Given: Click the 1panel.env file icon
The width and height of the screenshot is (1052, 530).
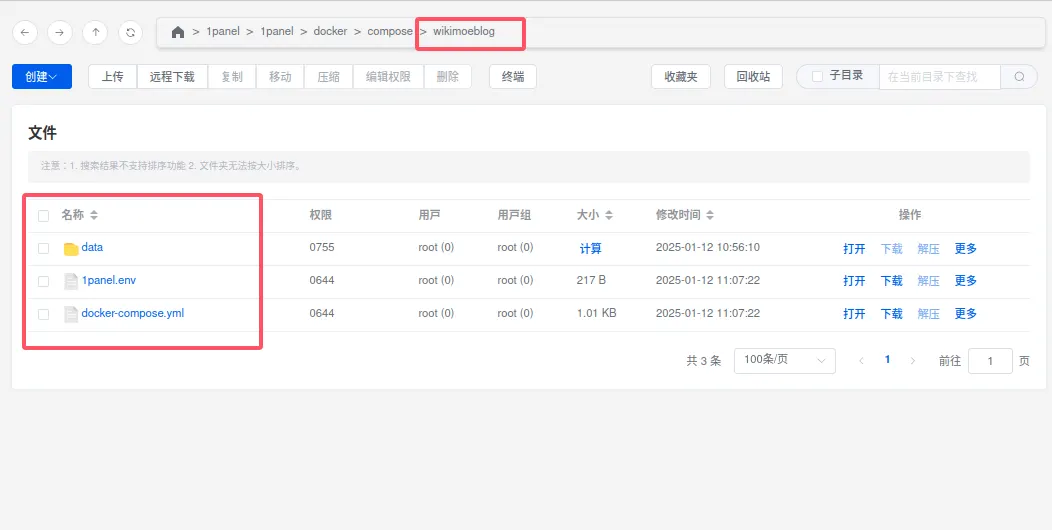Looking at the screenshot, I should click(x=71, y=281).
